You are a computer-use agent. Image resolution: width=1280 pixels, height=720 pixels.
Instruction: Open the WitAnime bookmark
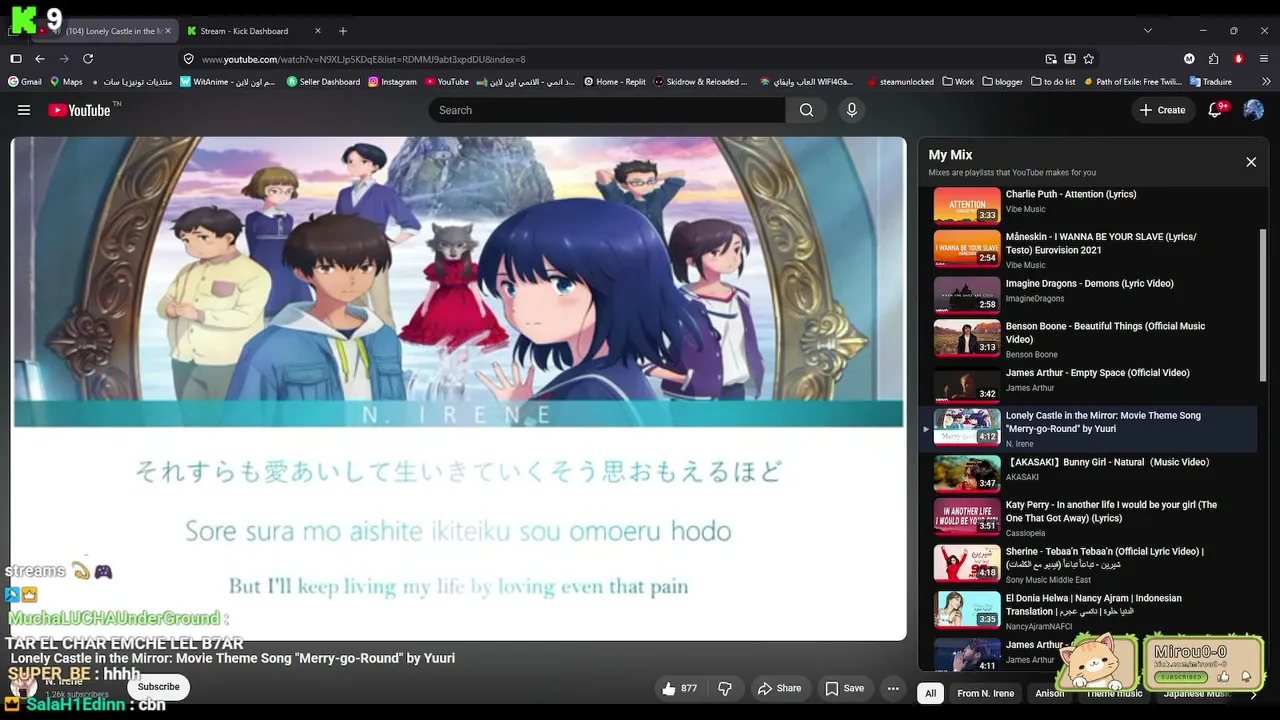point(228,82)
